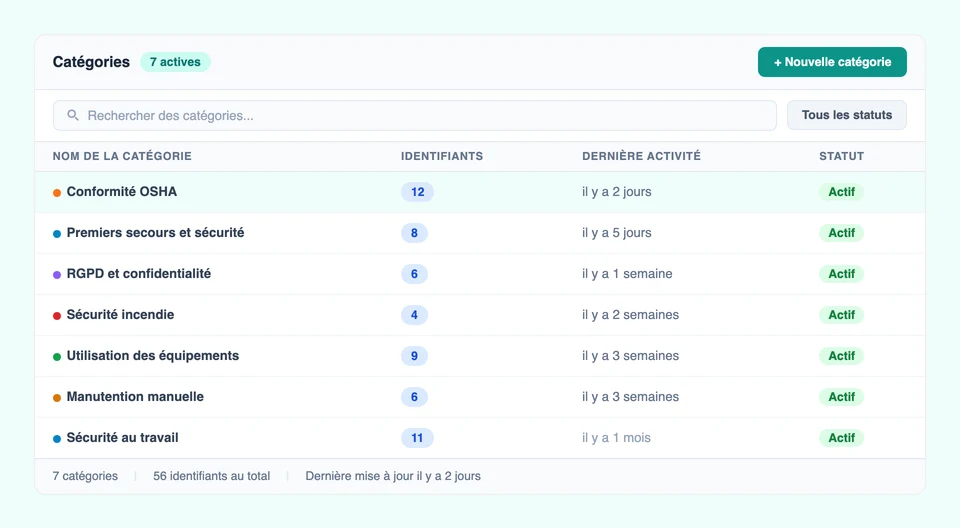Open the Sécurité incendie category
960x528 pixels.
click(x=121, y=315)
